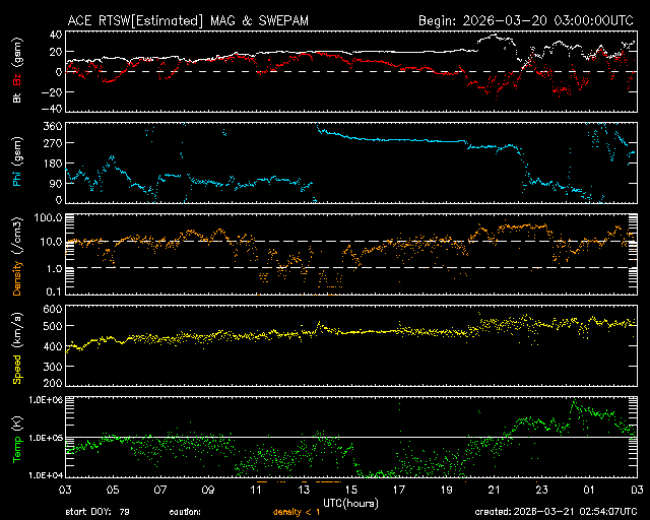Click the '15' hour tick label
This screenshot has height=520, width=650.
pos(351,490)
